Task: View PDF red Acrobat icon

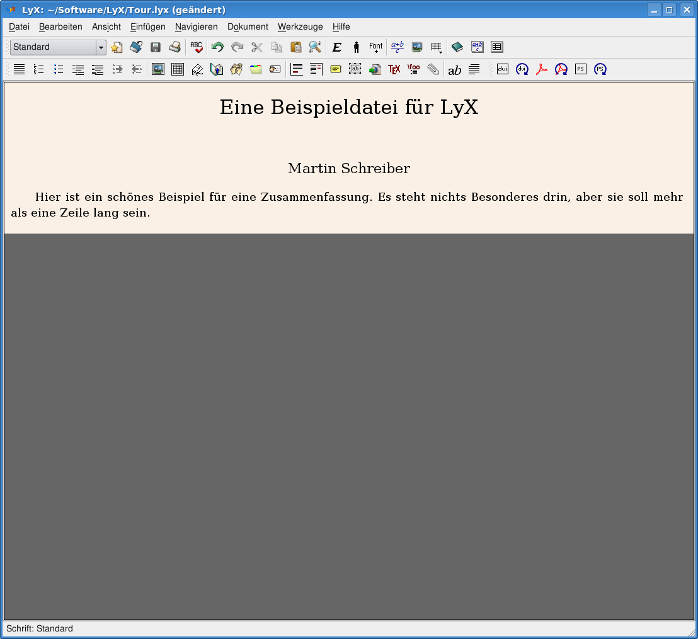Action: click(x=542, y=69)
